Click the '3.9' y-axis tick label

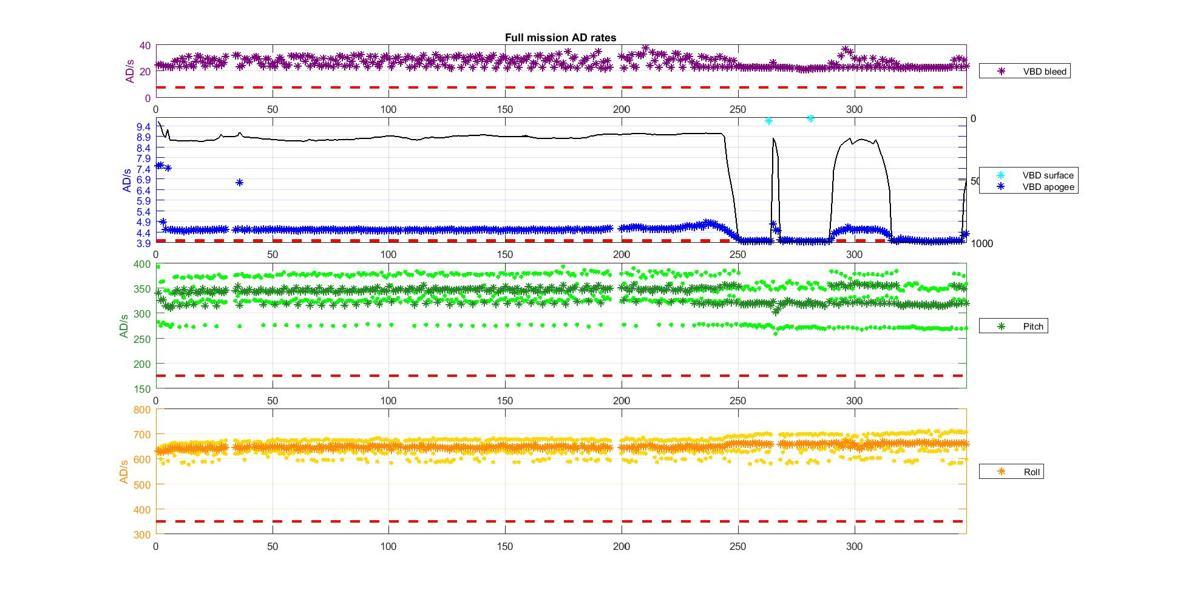(x=143, y=243)
